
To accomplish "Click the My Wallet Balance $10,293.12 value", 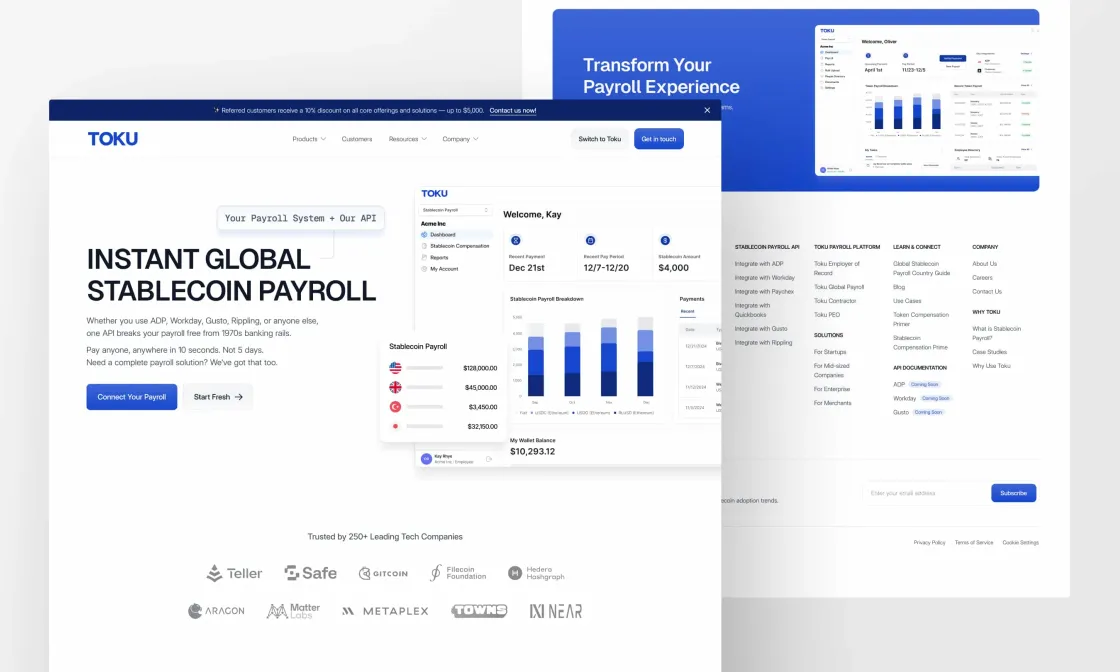I will 532,451.
